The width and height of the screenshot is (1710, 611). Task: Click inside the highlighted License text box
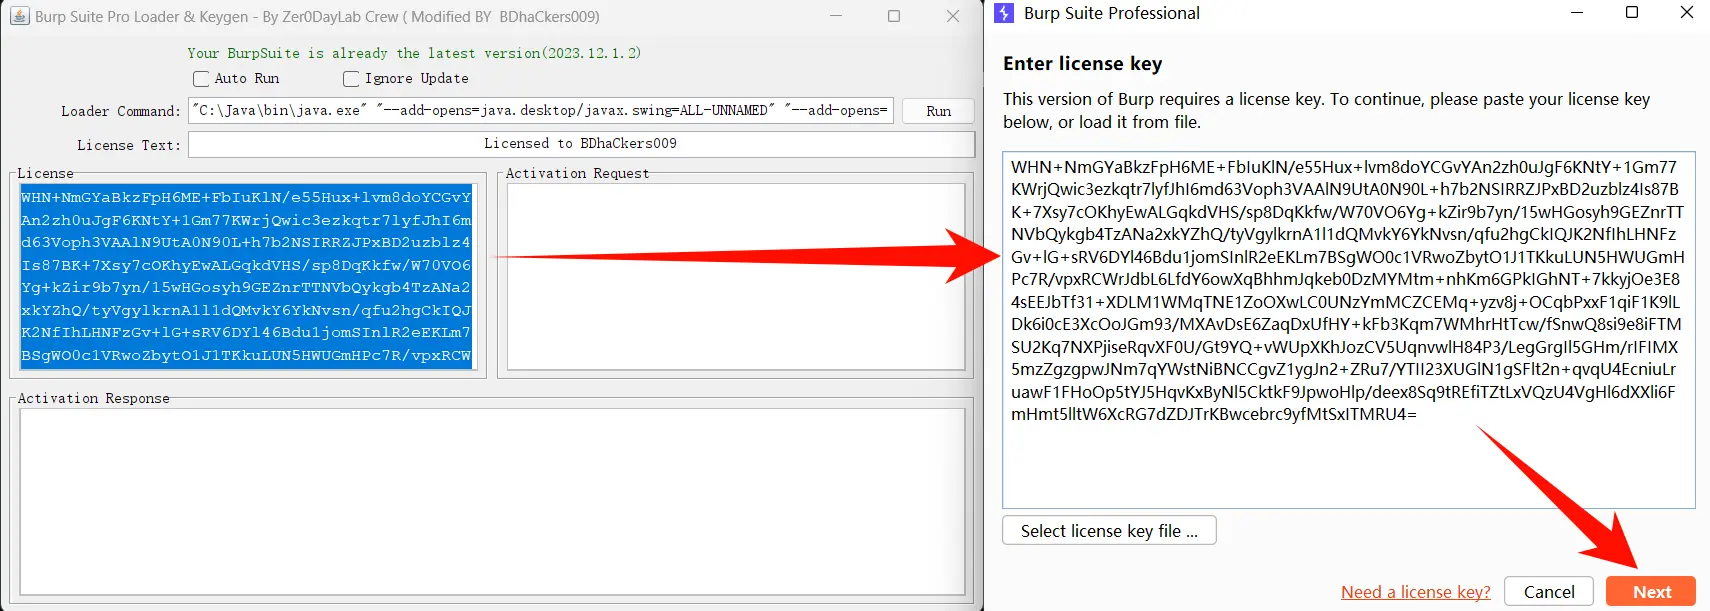point(246,276)
